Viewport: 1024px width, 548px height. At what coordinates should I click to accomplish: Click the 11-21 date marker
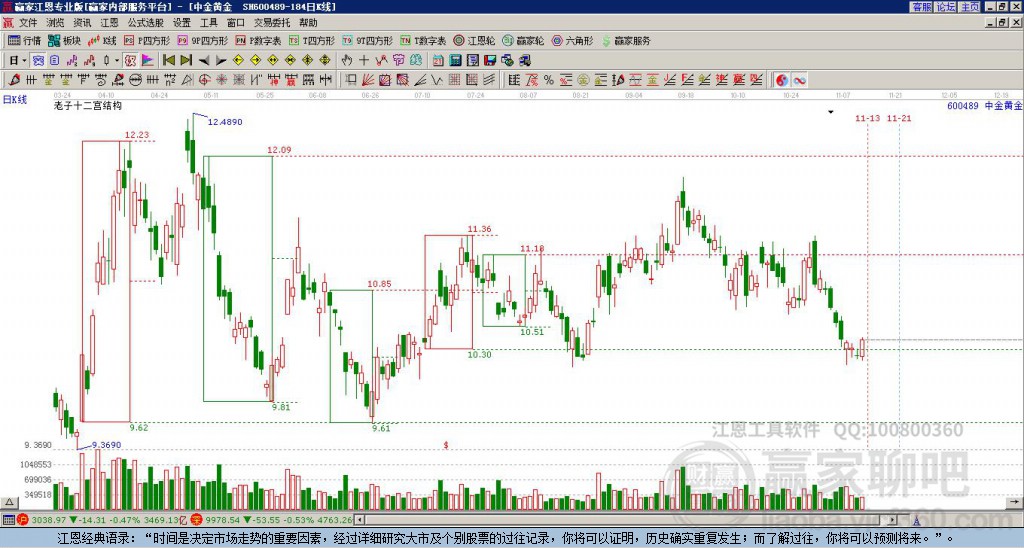tap(899, 118)
